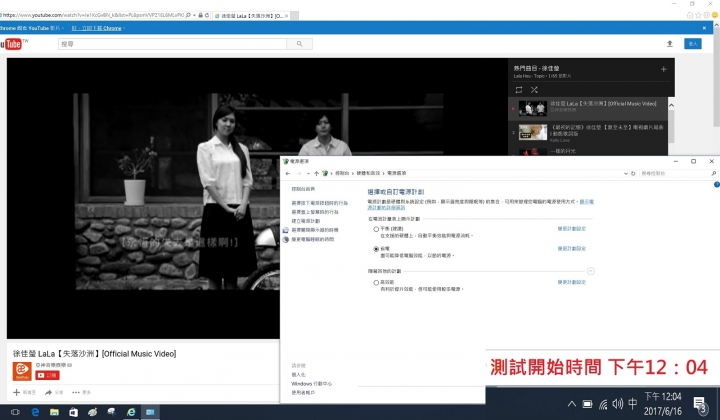Click playlist scroll-up arrow
This screenshot has height=420, width=720.
point(671,105)
